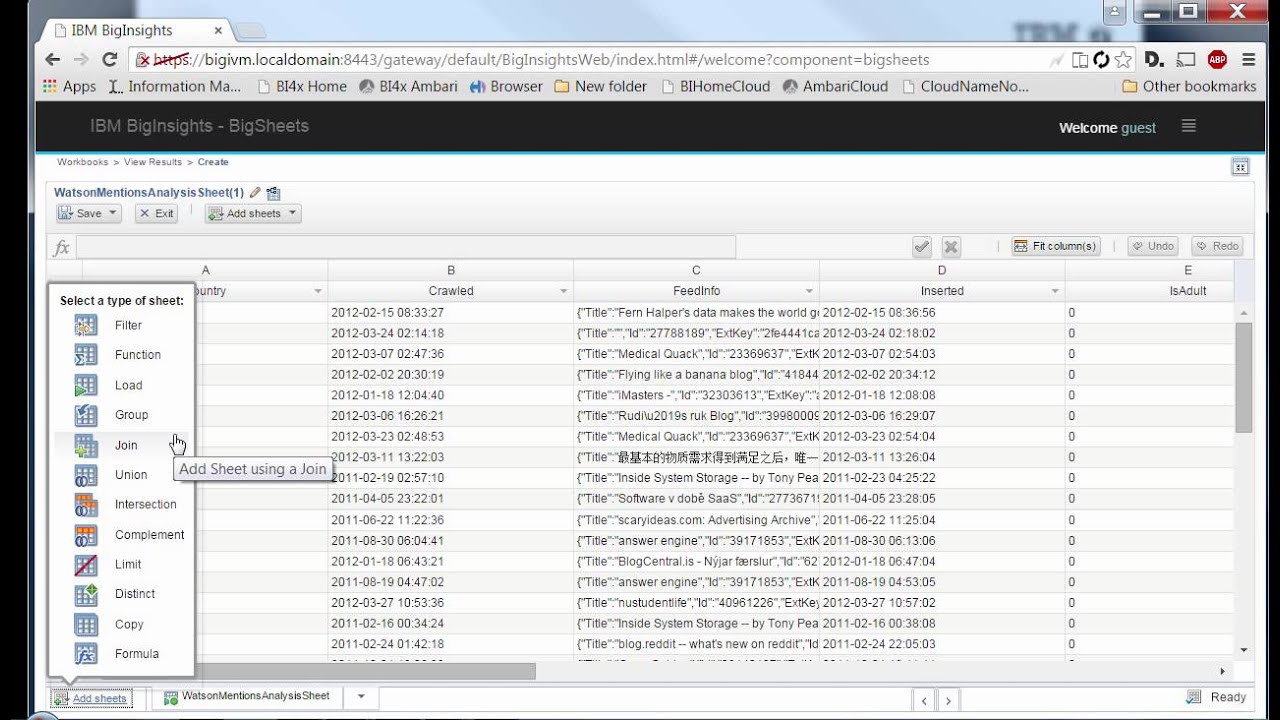
Task: Click the AdBlock Plus extension icon
Action: 1217,59
